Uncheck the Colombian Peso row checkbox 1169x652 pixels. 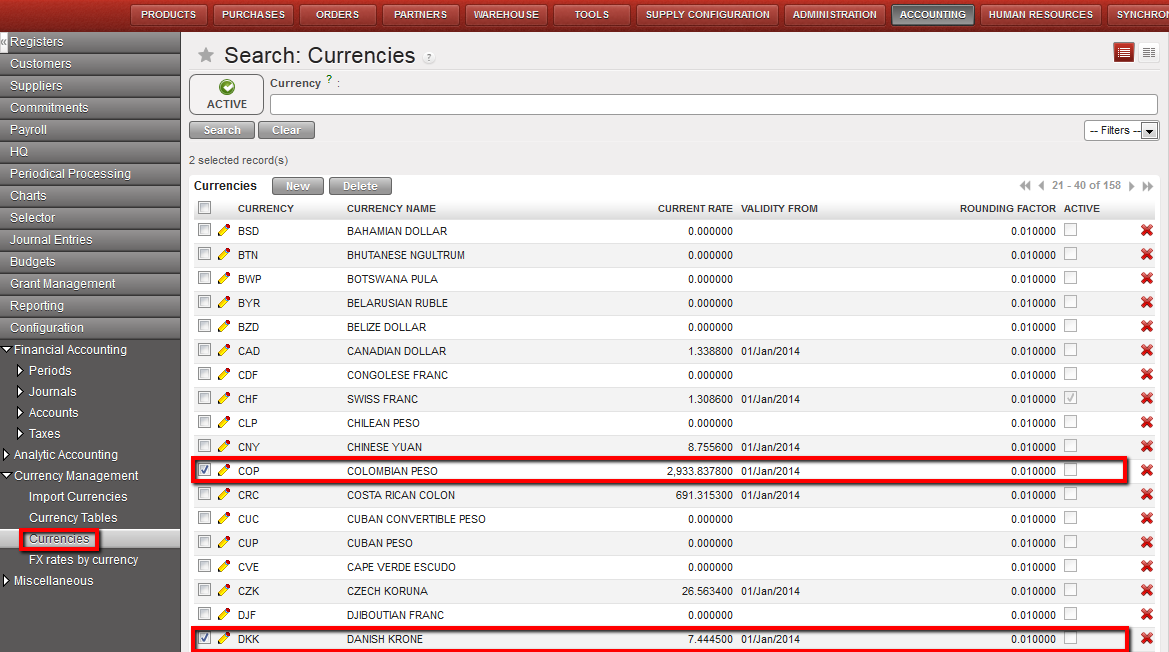pos(205,470)
